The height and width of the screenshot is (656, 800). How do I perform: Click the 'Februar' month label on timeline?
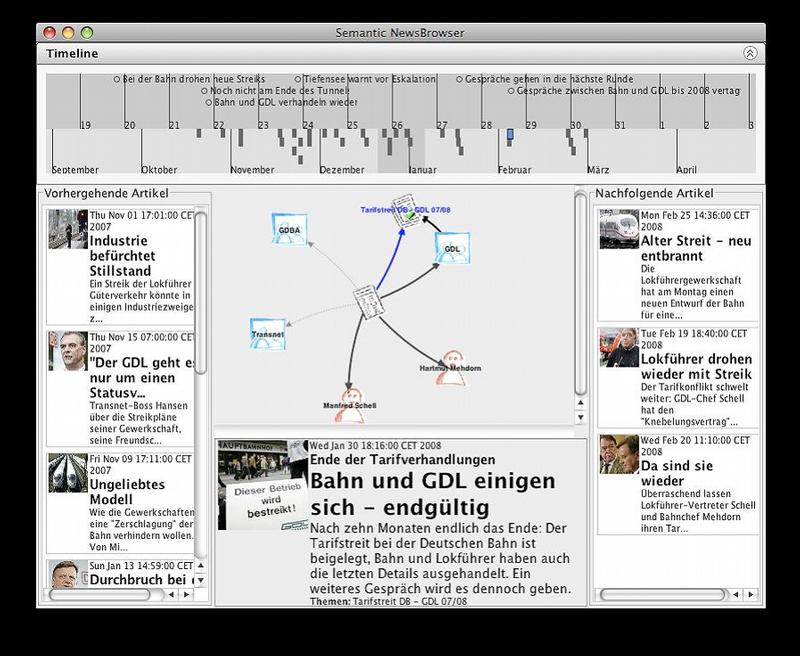pyautogui.click(x=515, y=169)
